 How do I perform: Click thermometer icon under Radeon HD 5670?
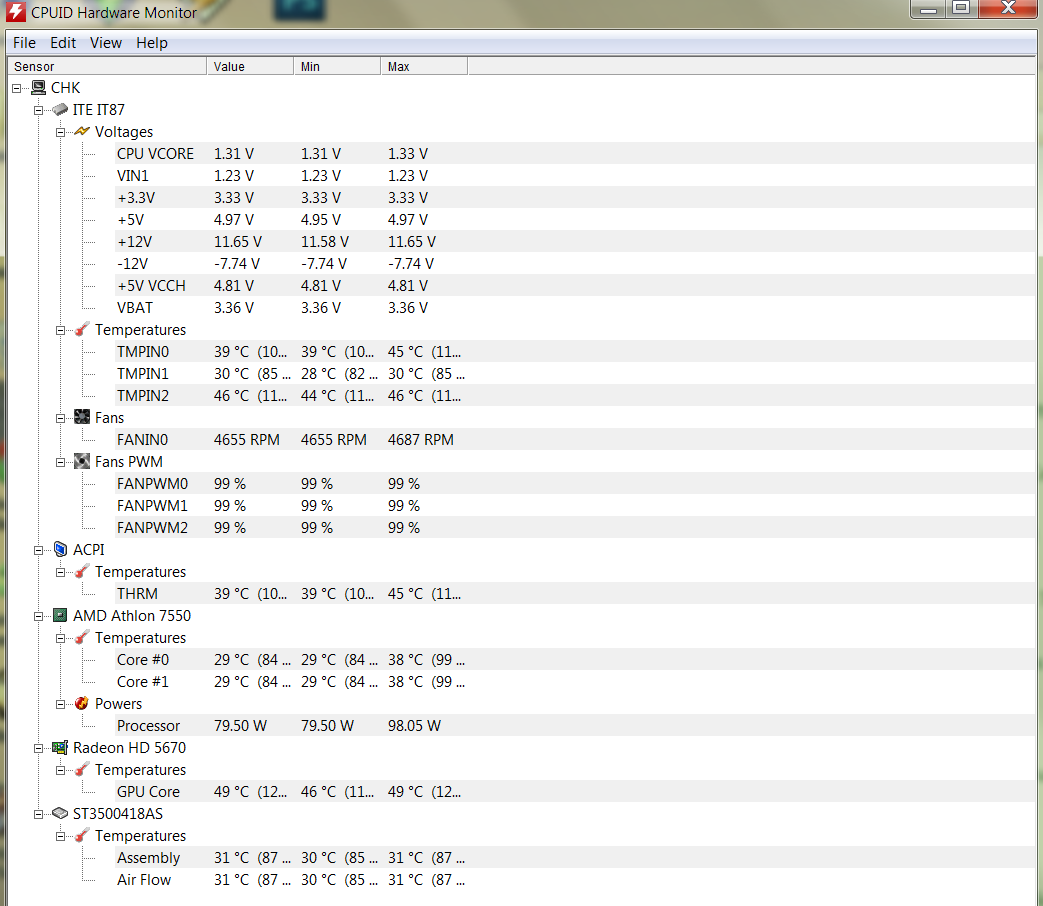82,770
